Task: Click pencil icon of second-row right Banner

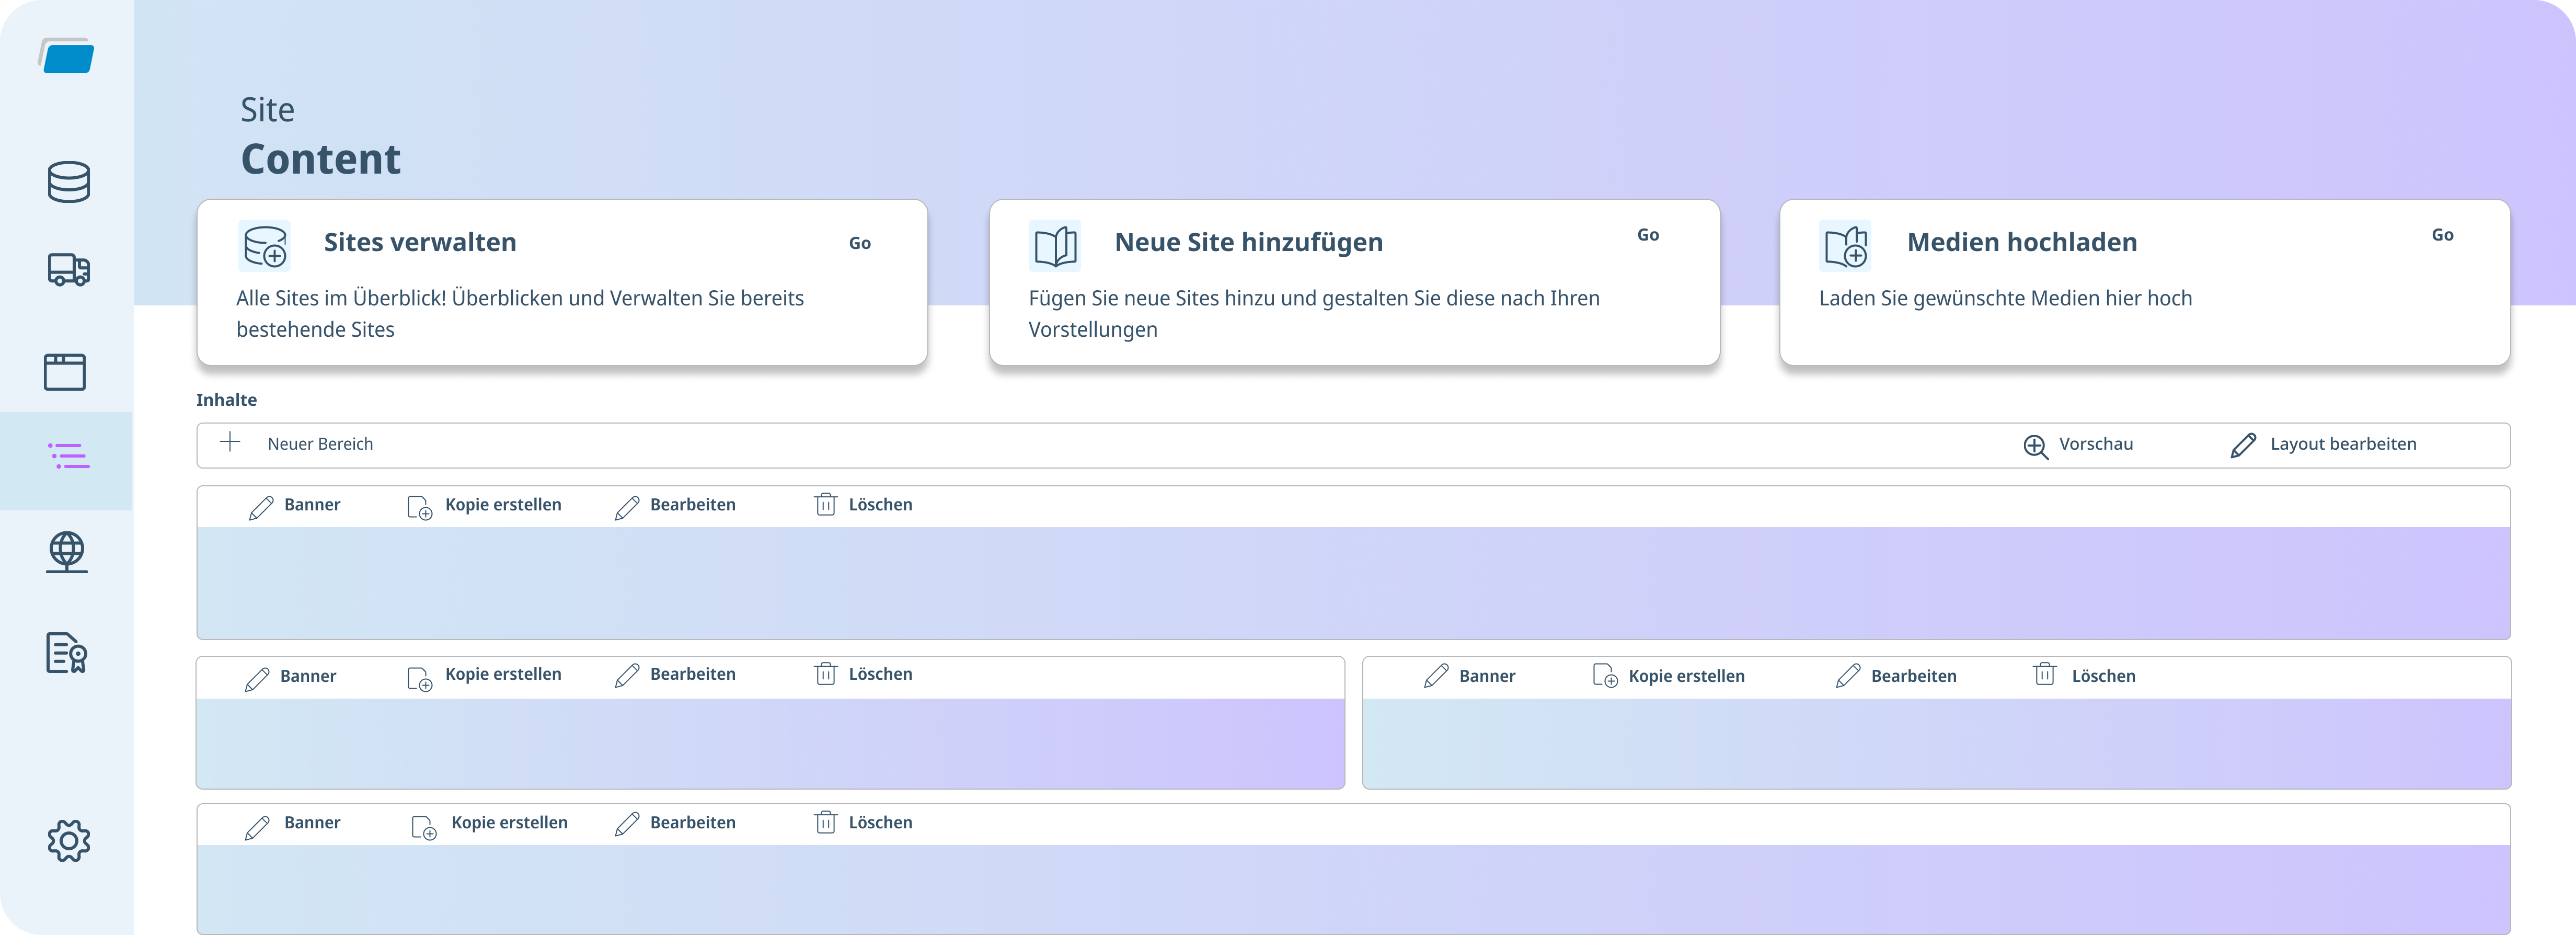Action: click(x=1436, y=676)
